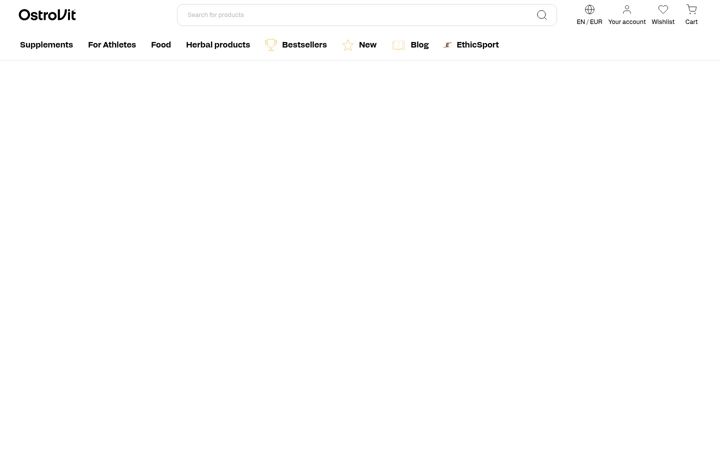Go to Bestsellers page
720x450 pixels.
pyautogui.click(x=304, y=45)
